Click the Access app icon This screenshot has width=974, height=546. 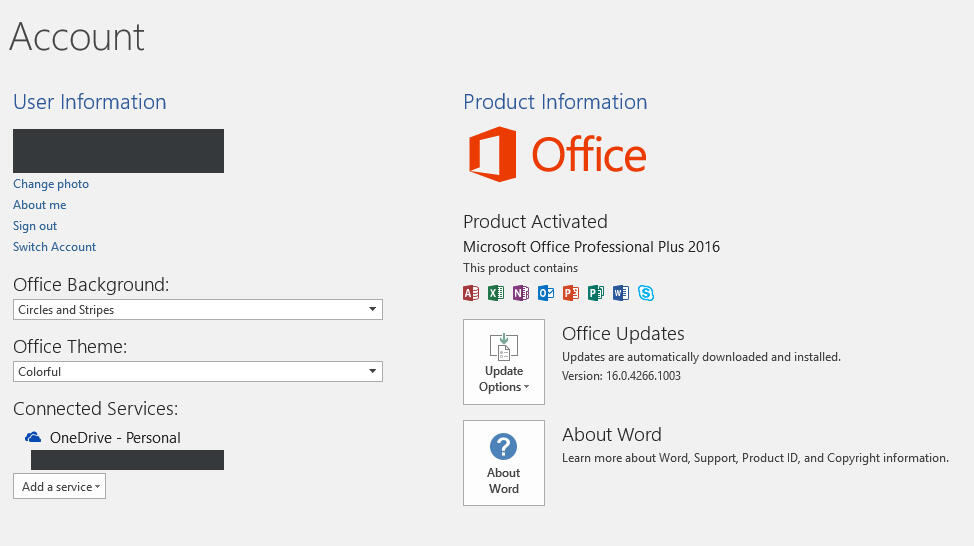tap(471, 293)
